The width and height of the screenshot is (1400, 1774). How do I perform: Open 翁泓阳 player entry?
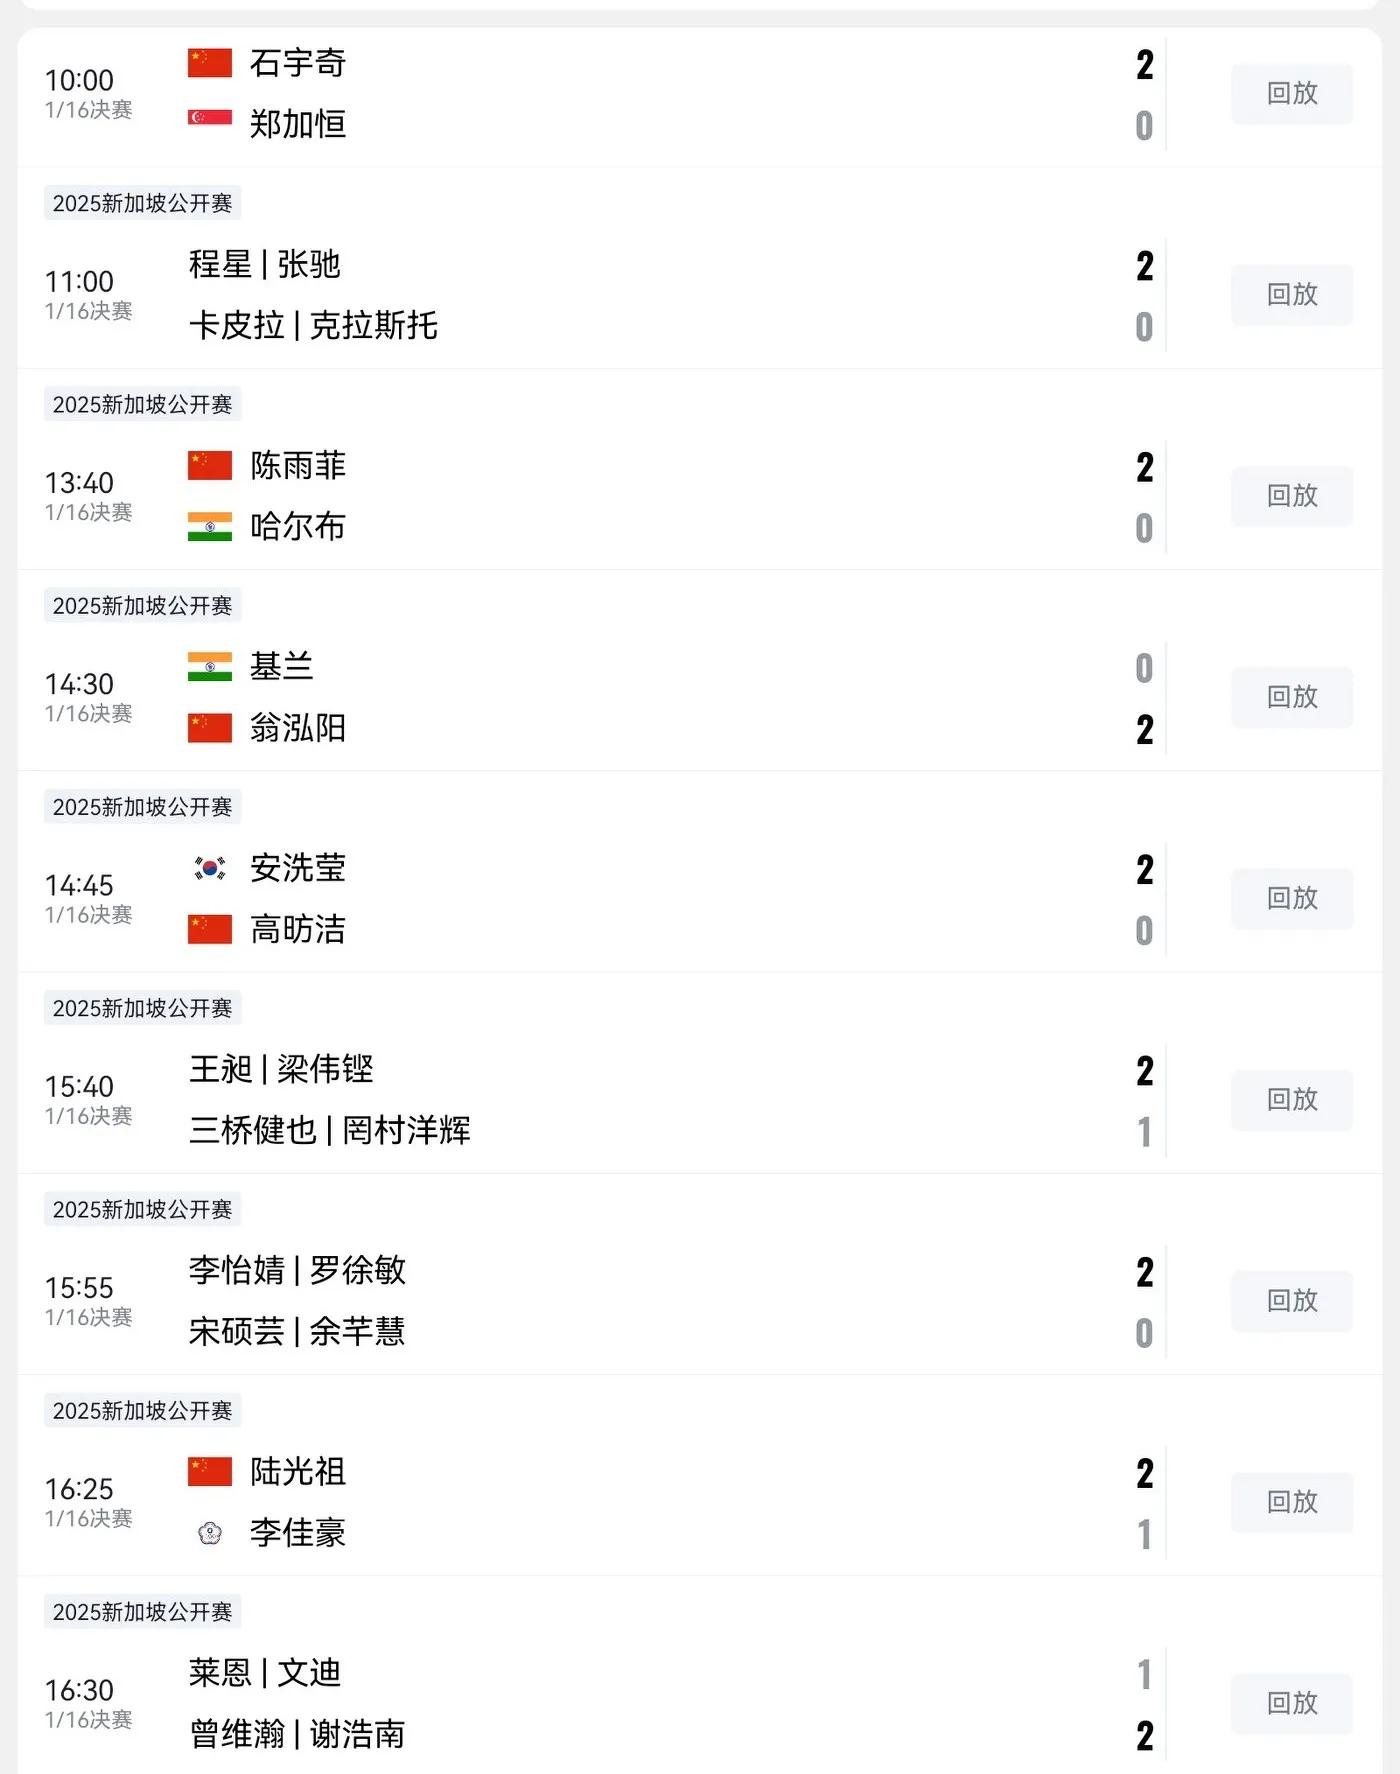pyautogui.click(x=298, y=727)
